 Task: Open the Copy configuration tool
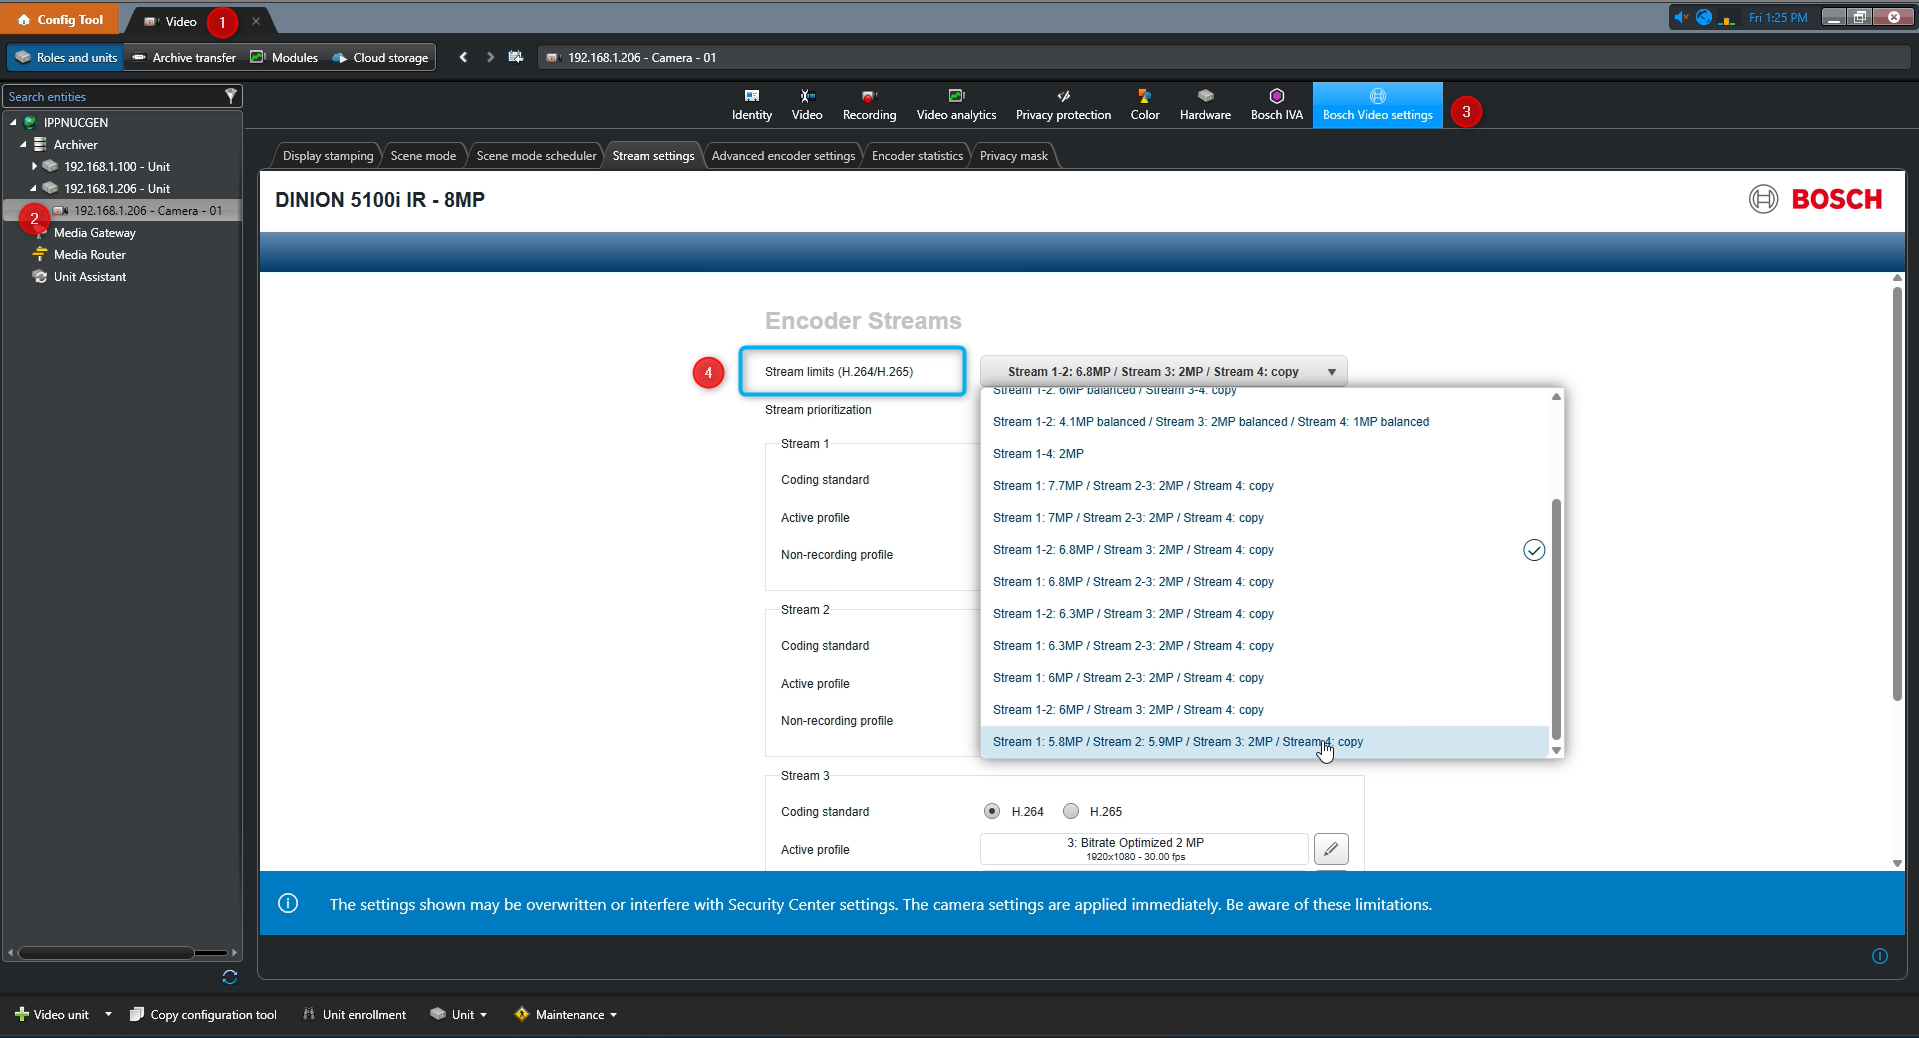pos(203,1014)
